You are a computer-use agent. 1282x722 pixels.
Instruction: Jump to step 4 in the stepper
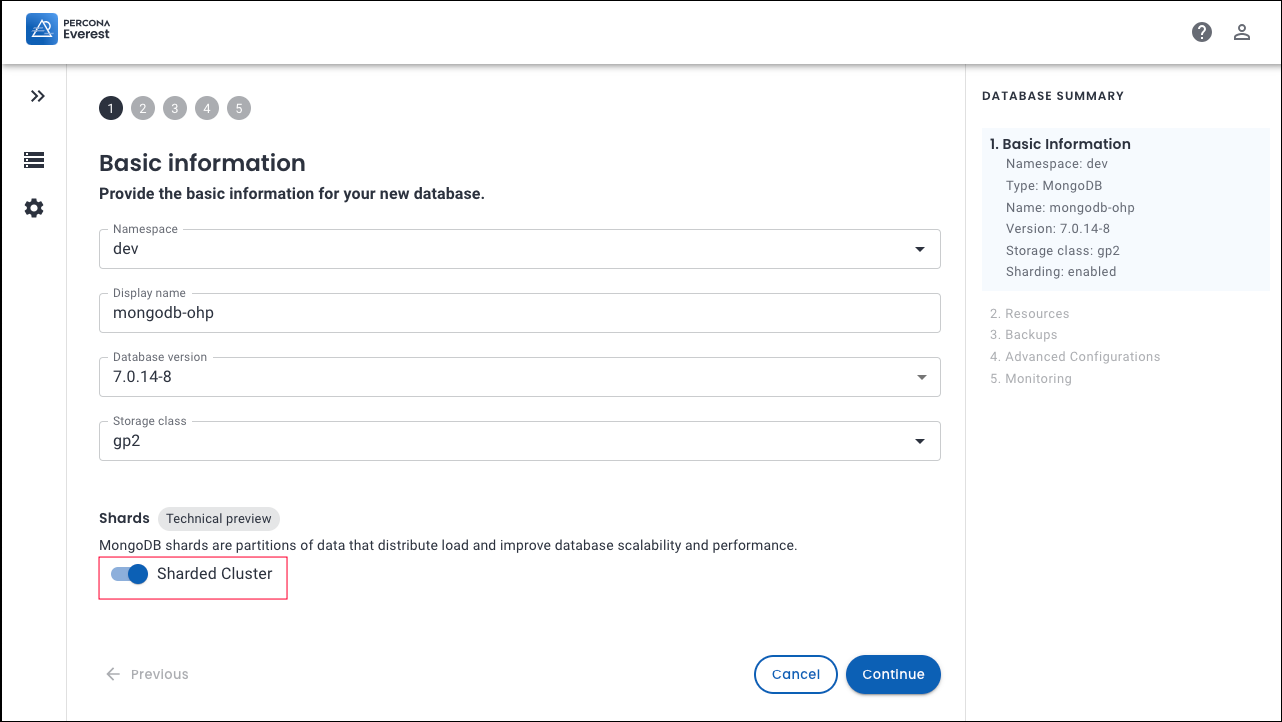coord(207,108)
